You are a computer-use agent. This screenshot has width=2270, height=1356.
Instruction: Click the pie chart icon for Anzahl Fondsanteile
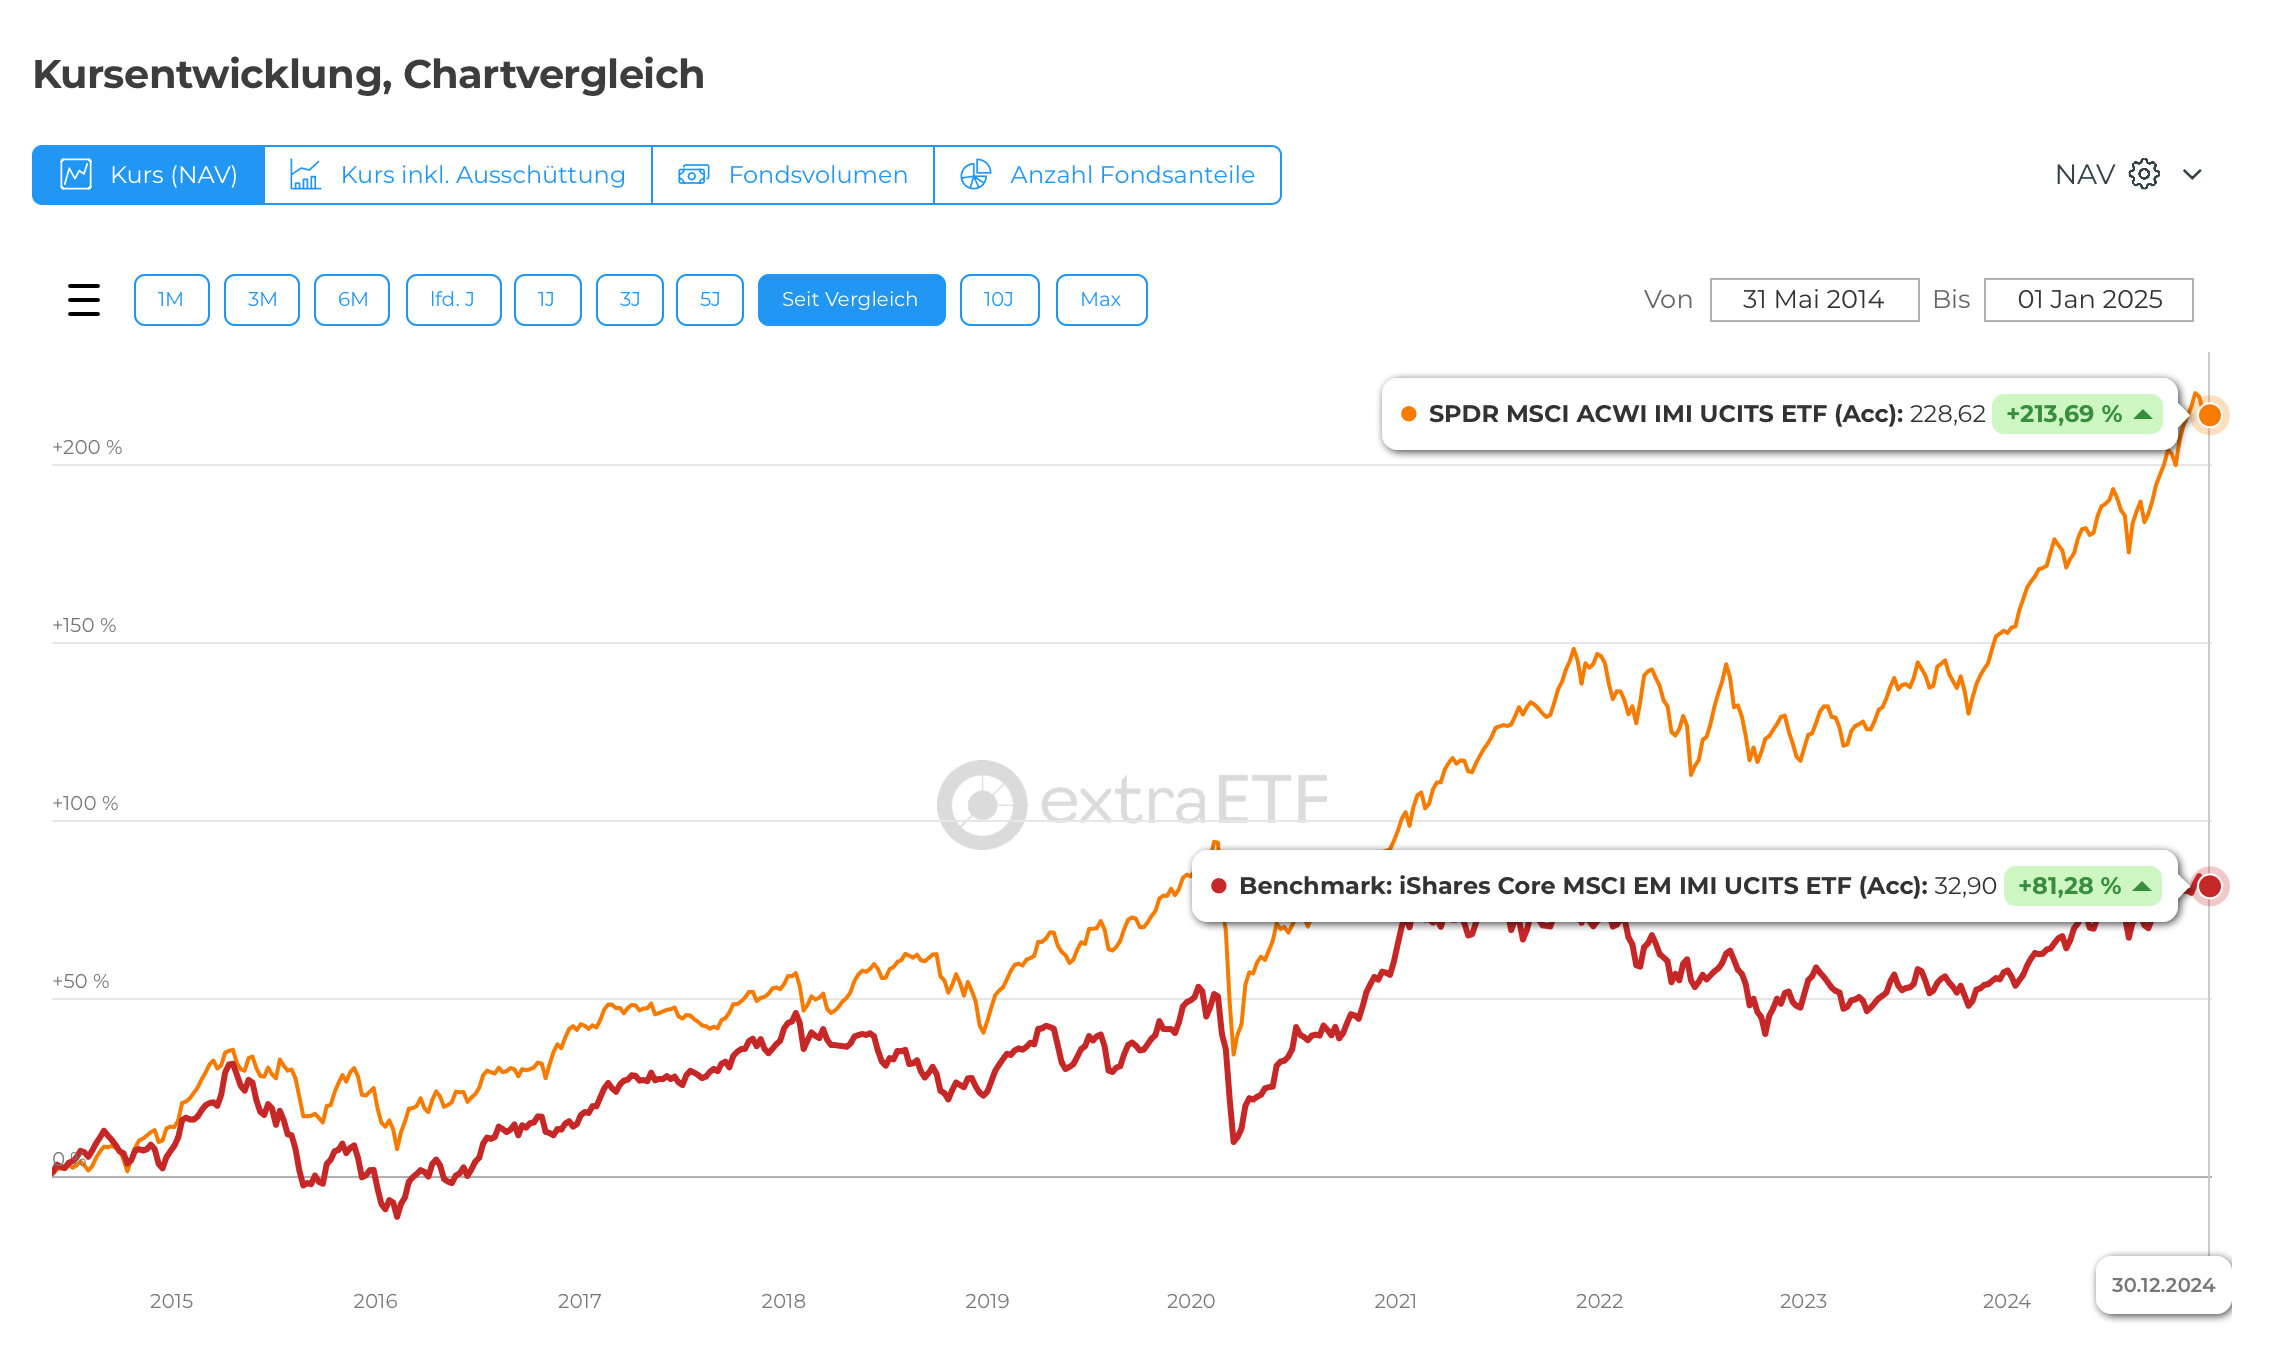[x=975, y=175]
